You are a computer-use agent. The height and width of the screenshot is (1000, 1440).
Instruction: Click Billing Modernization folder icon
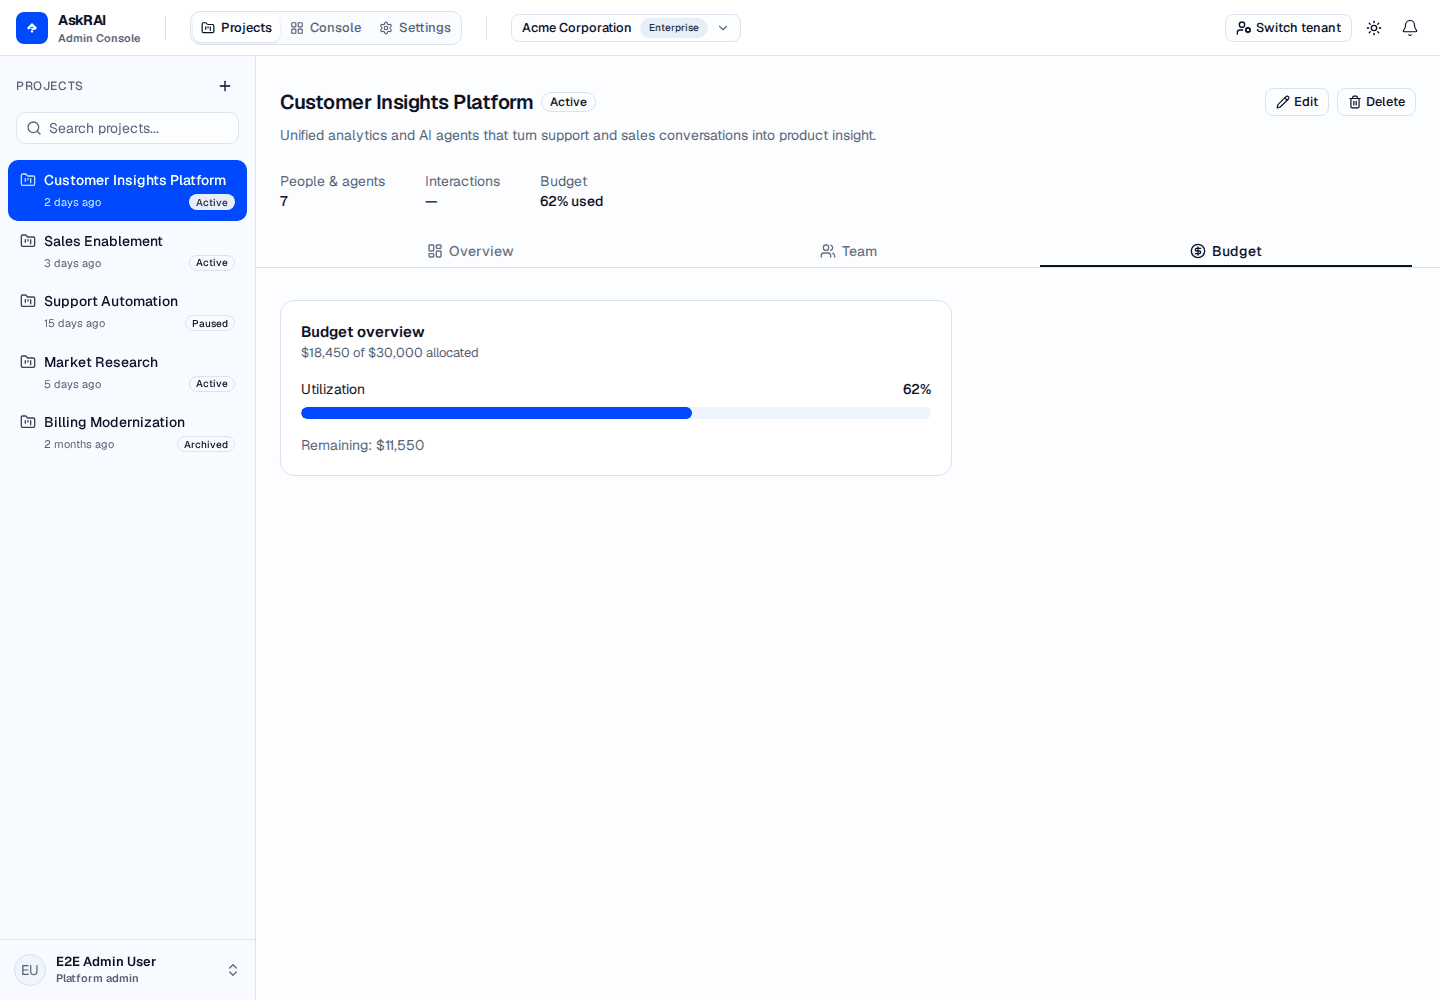click(28, 422)
